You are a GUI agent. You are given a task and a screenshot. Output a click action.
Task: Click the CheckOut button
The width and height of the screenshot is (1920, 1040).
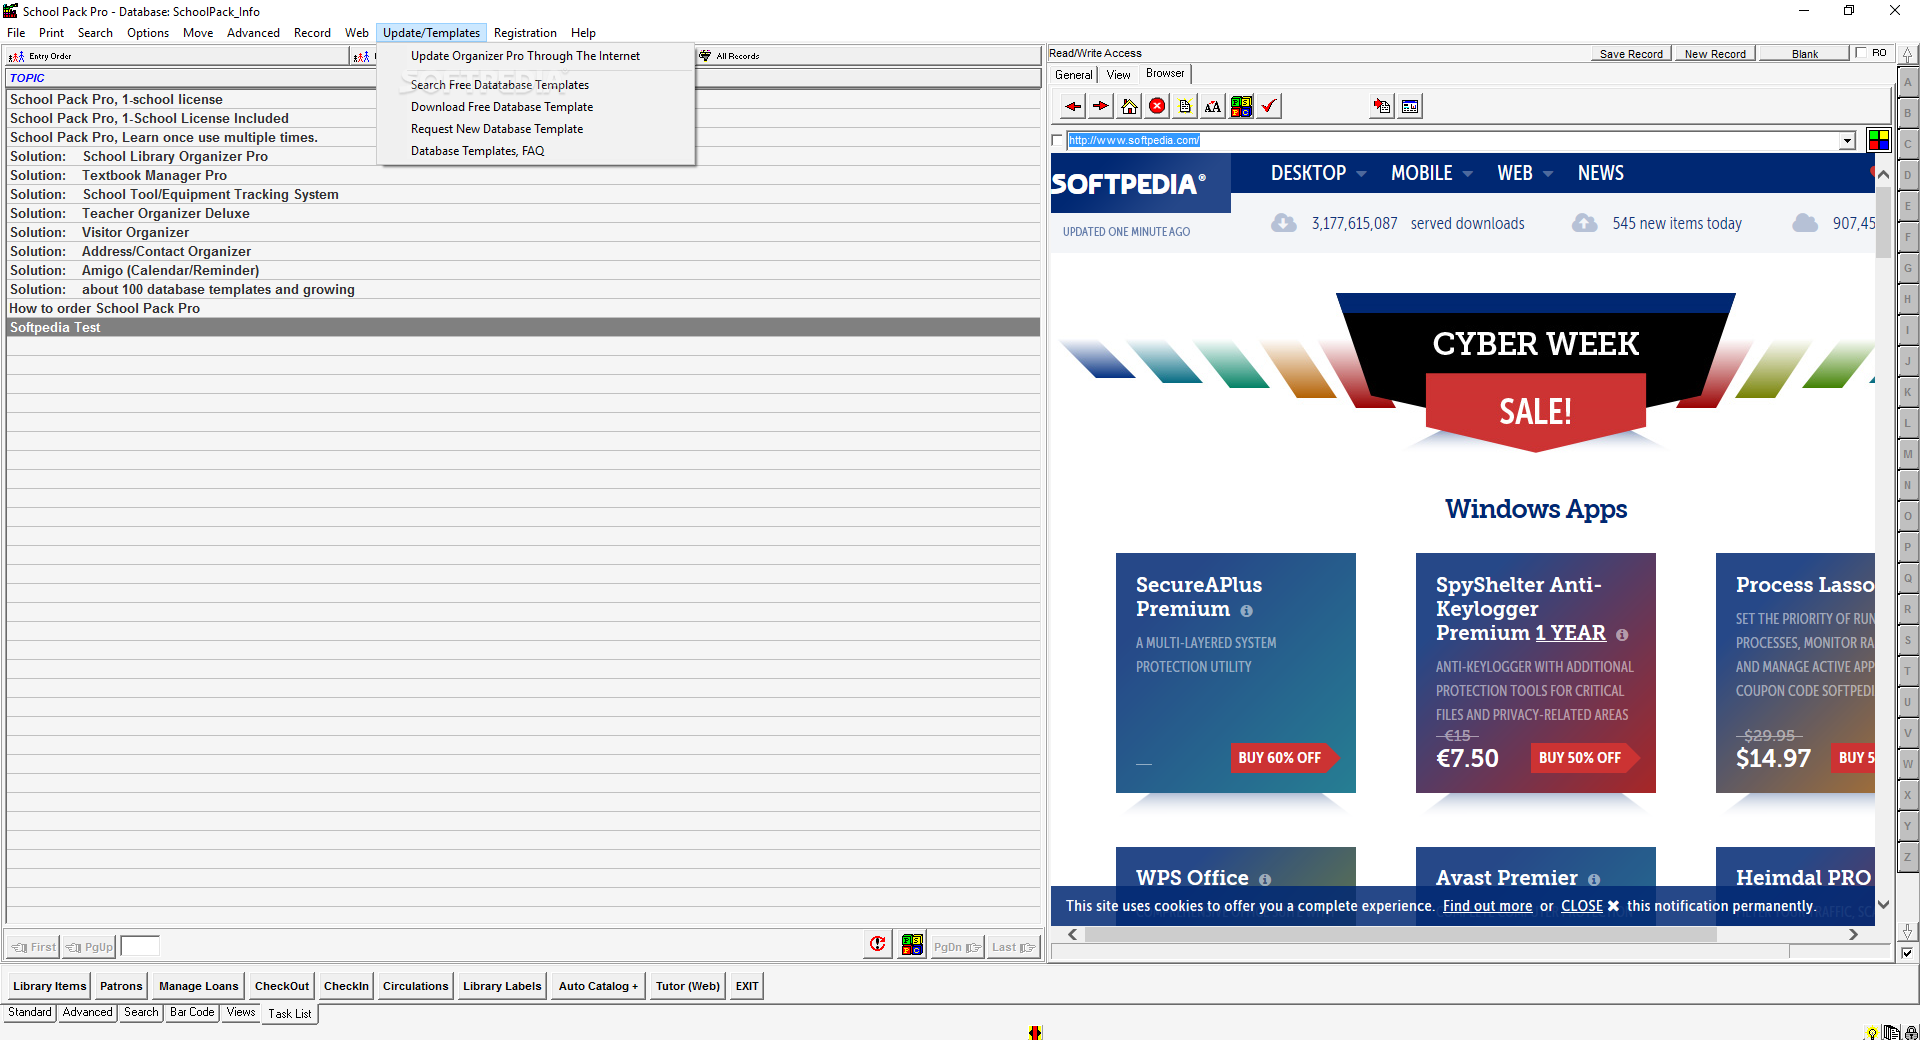pos(282,986)
